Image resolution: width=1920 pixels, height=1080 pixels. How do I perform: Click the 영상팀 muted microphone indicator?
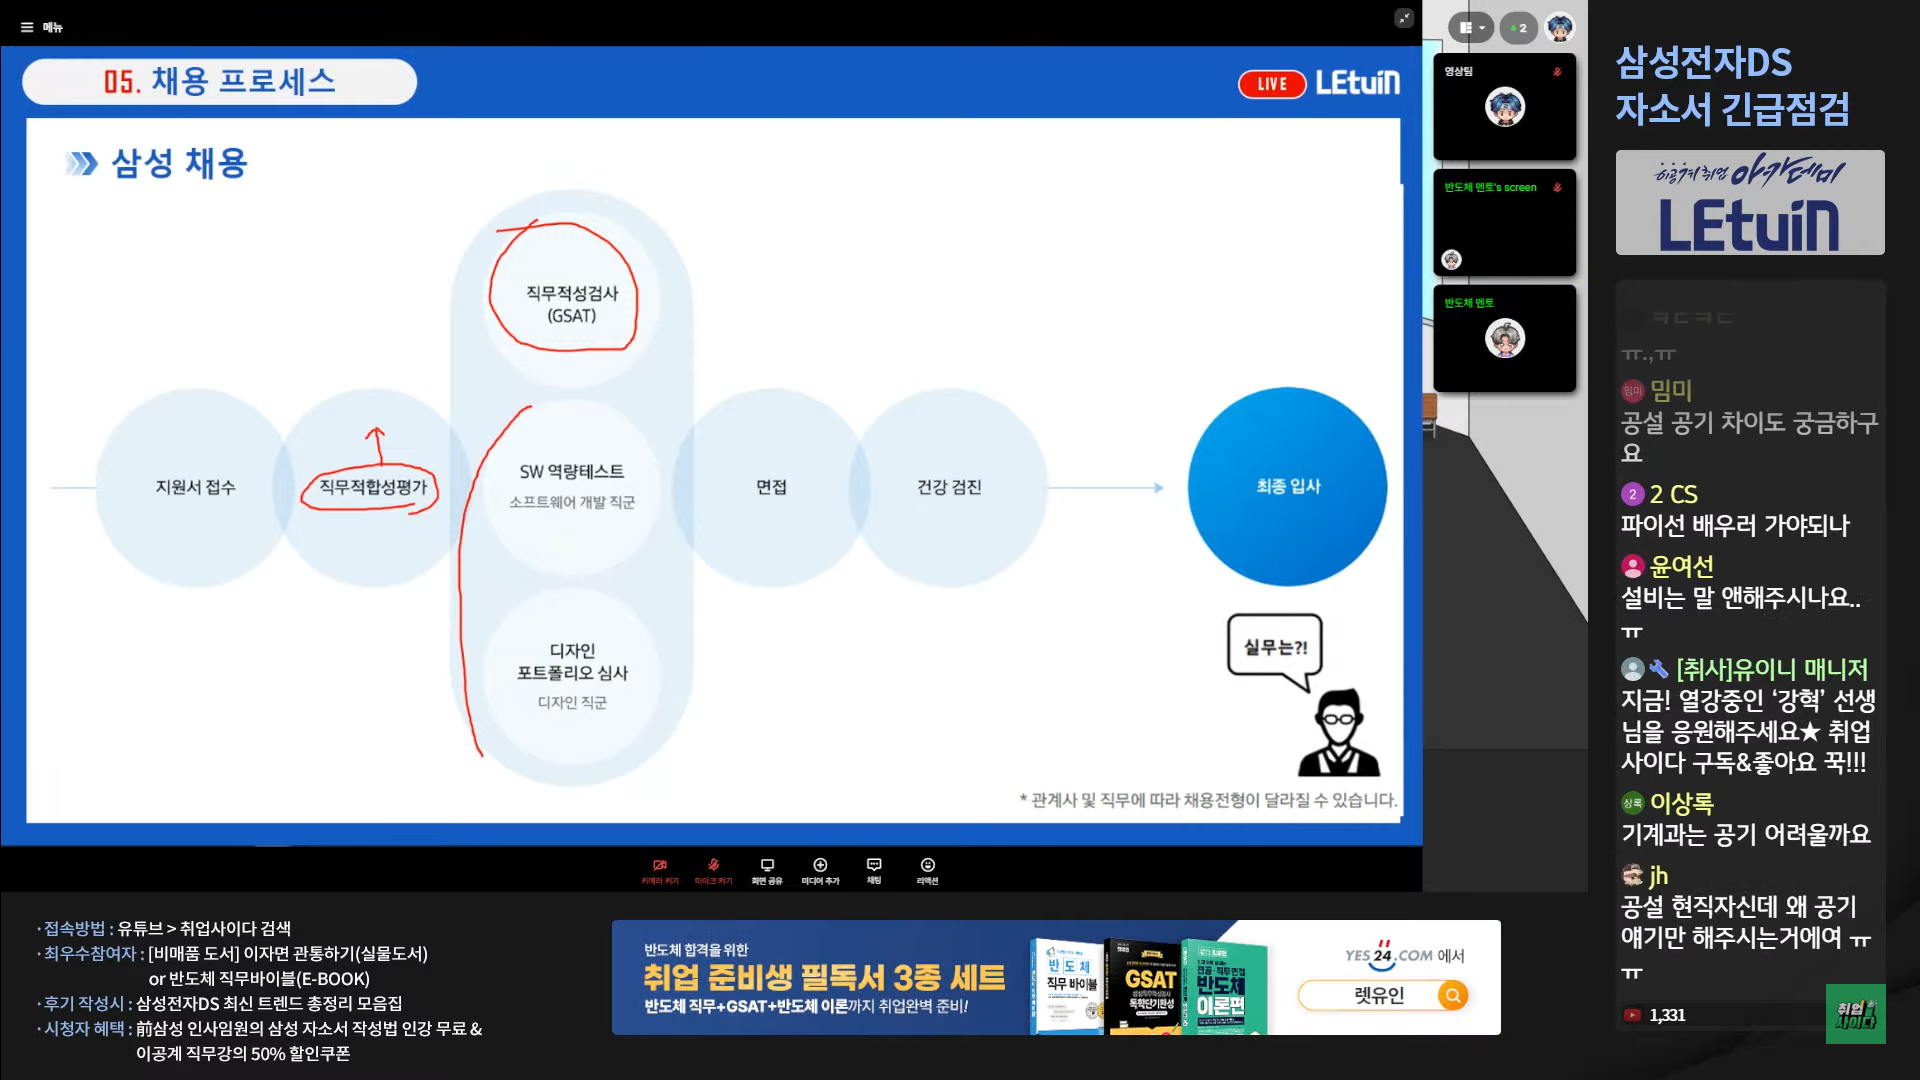pyautogui.click(x=1557, y=72)
